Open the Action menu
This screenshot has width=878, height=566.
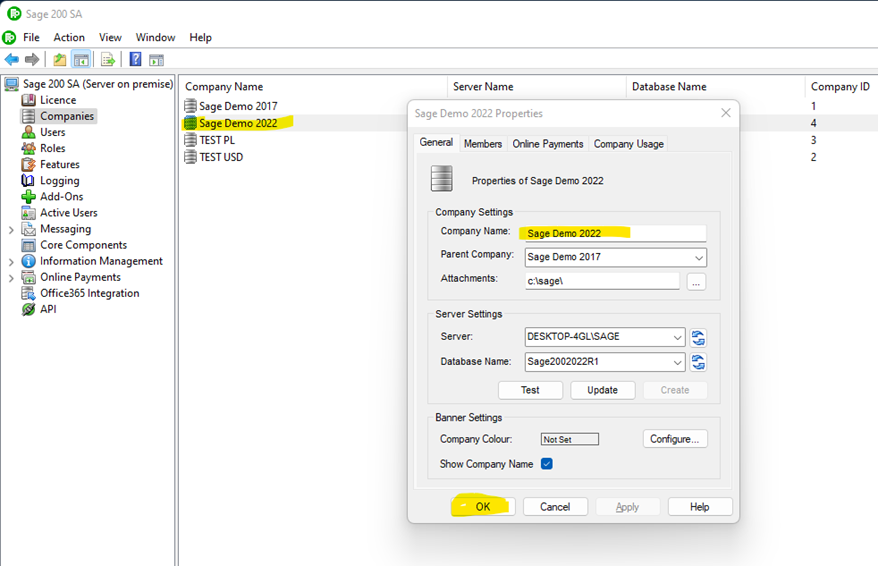click(69, 38)
